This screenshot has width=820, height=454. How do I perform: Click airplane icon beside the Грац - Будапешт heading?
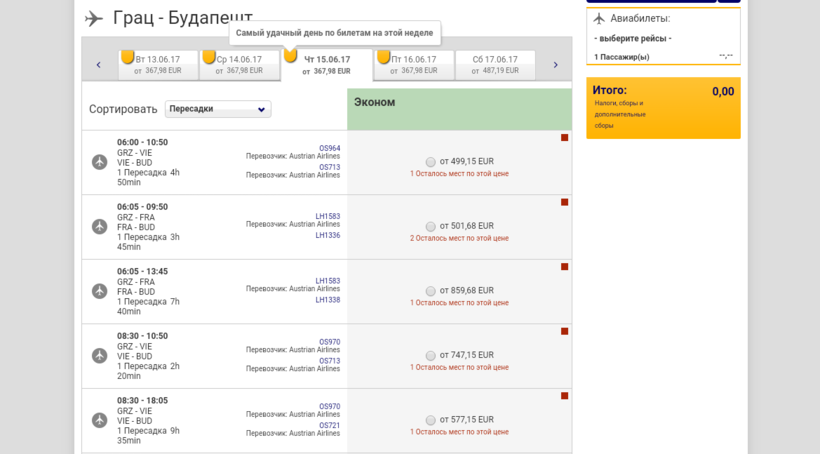[94, 18]
